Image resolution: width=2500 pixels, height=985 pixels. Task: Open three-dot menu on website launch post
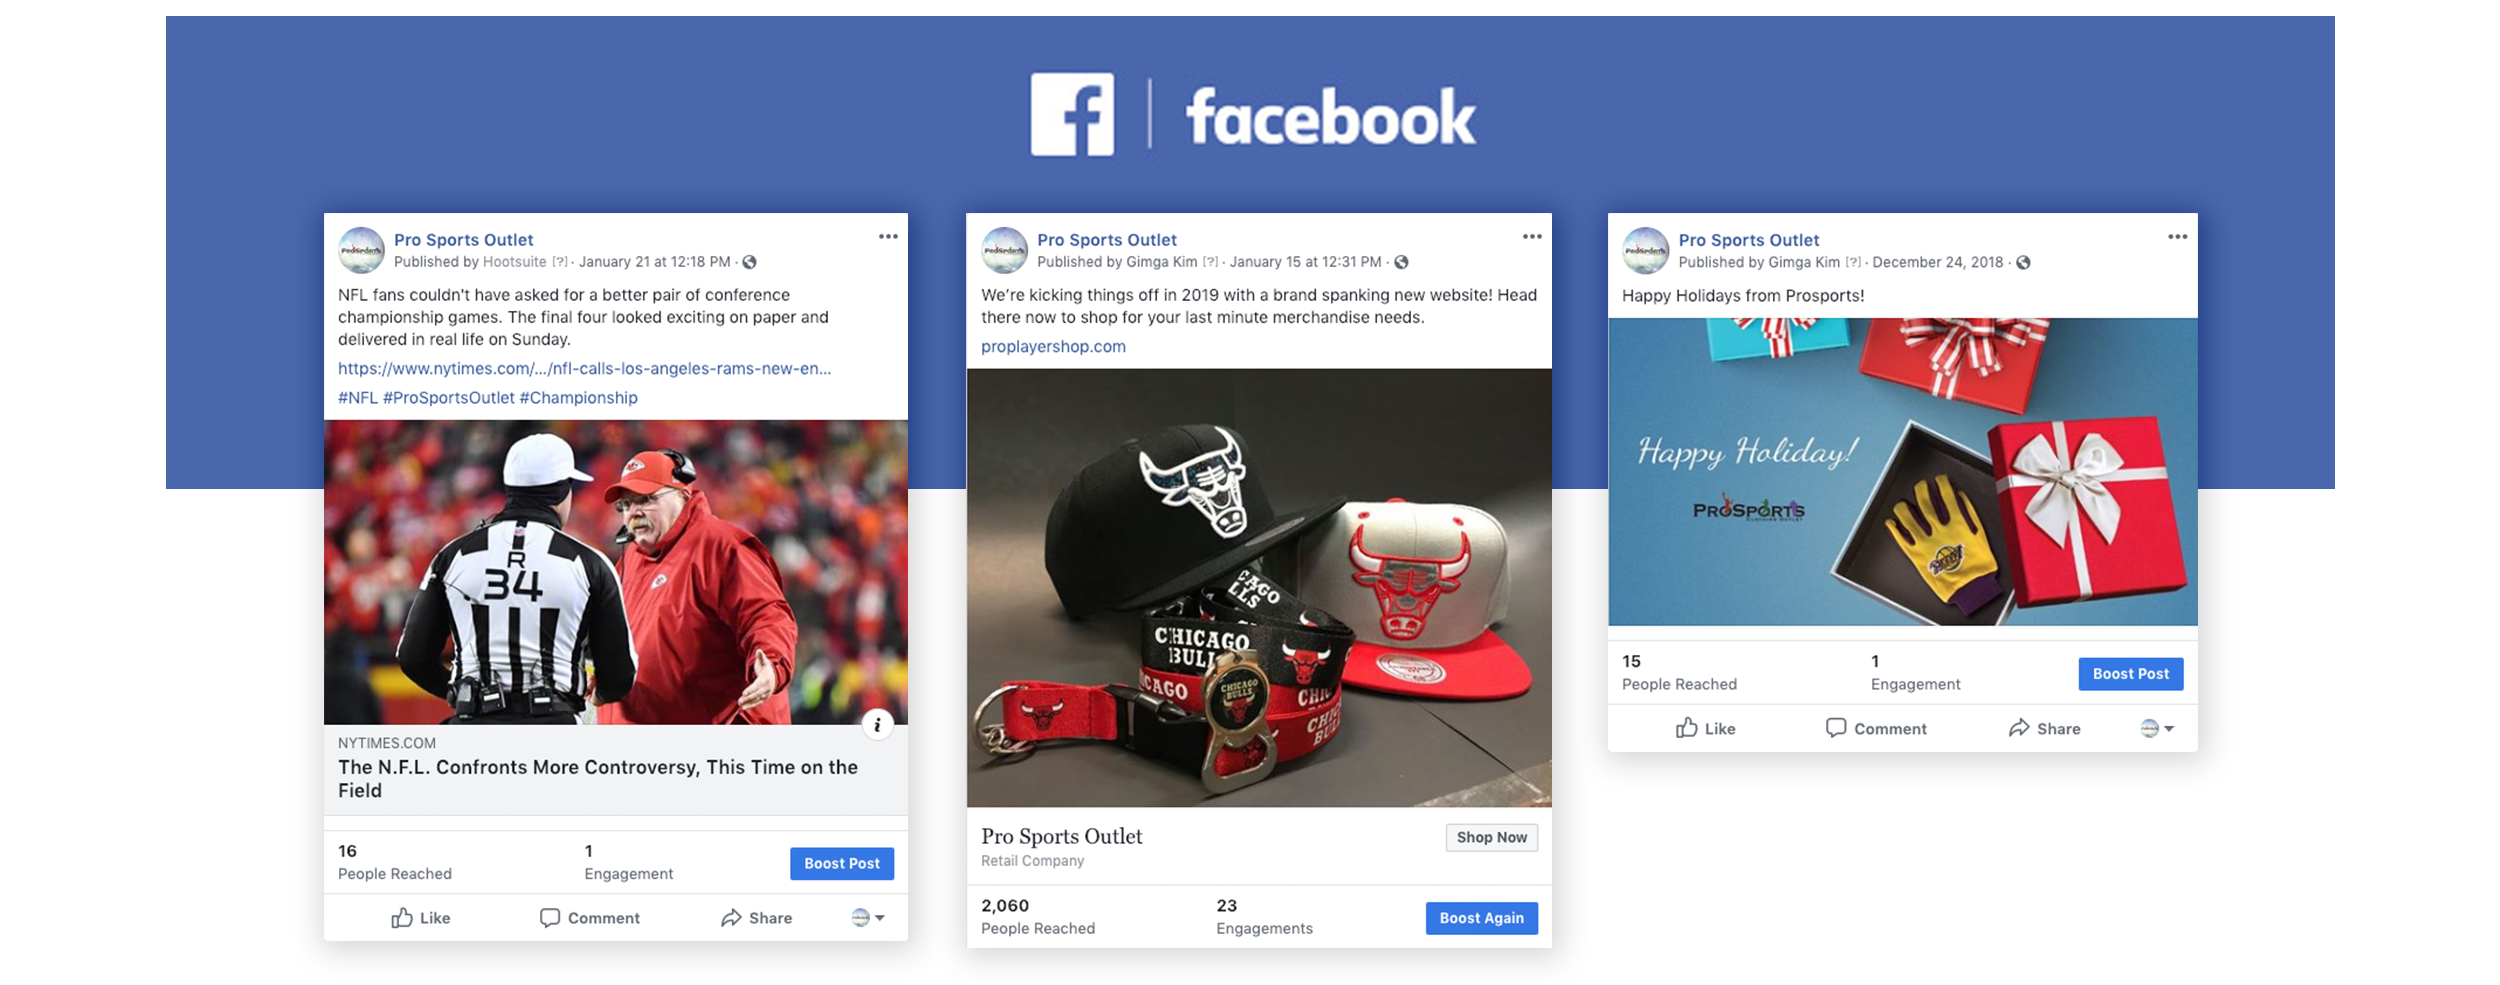point(1532,237)
